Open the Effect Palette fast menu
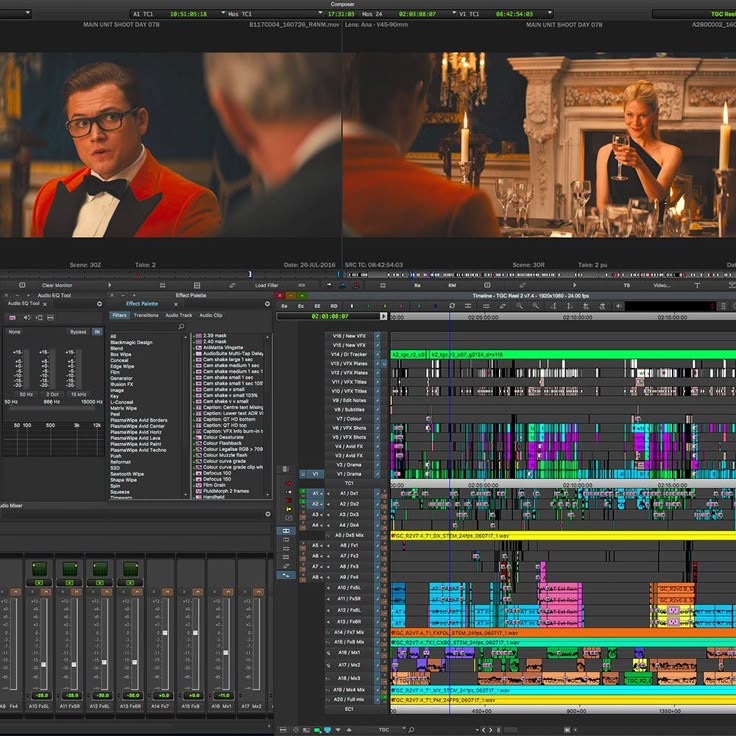Viewport: 736px width, 736px height. coord(268,304)
